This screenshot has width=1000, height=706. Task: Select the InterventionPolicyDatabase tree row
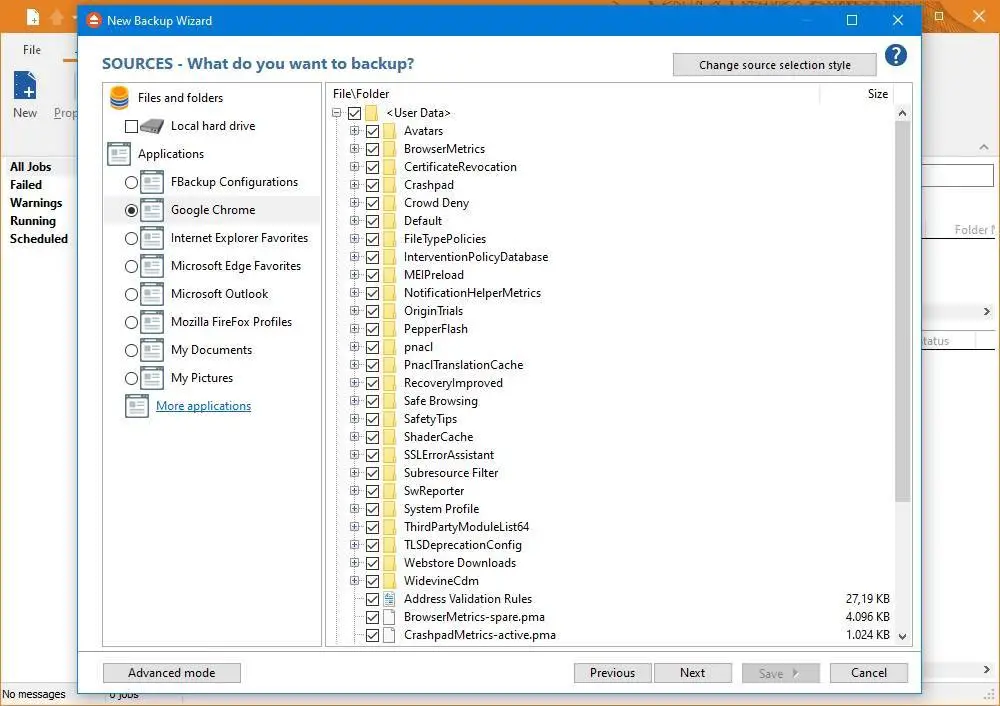coord(476,257)
